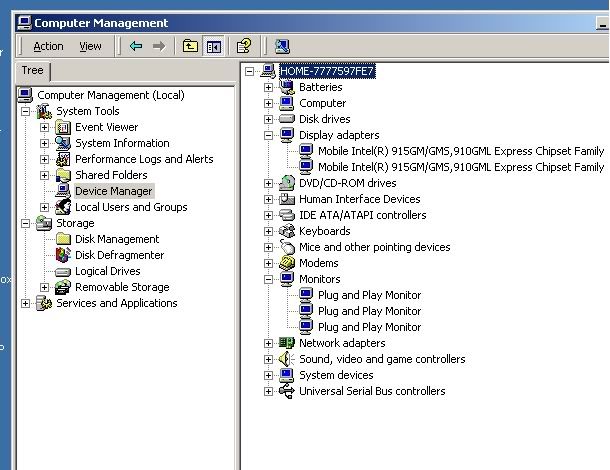Open the View menu

point(90,46)
